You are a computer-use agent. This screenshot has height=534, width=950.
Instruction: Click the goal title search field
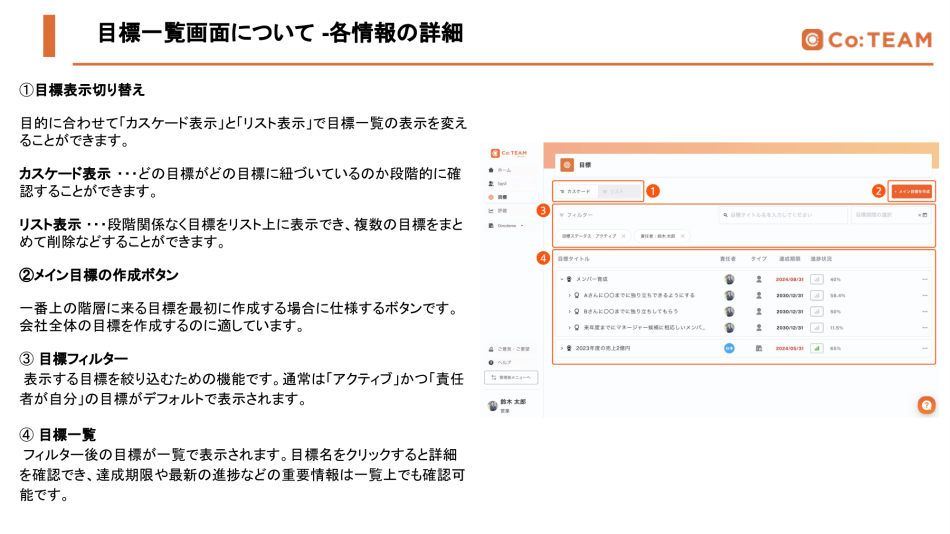click(782, 215)
